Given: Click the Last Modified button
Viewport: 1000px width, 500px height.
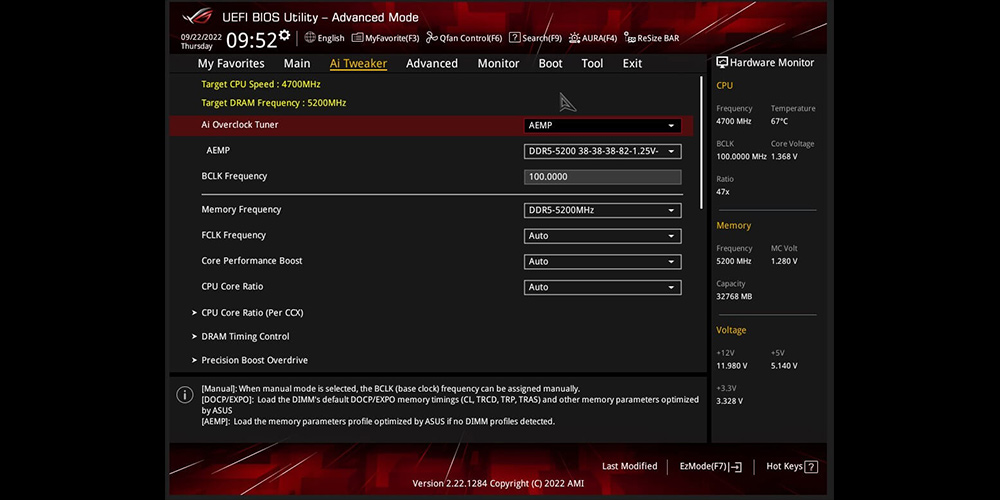Looking at the screenshot, I should click(629, 467).
